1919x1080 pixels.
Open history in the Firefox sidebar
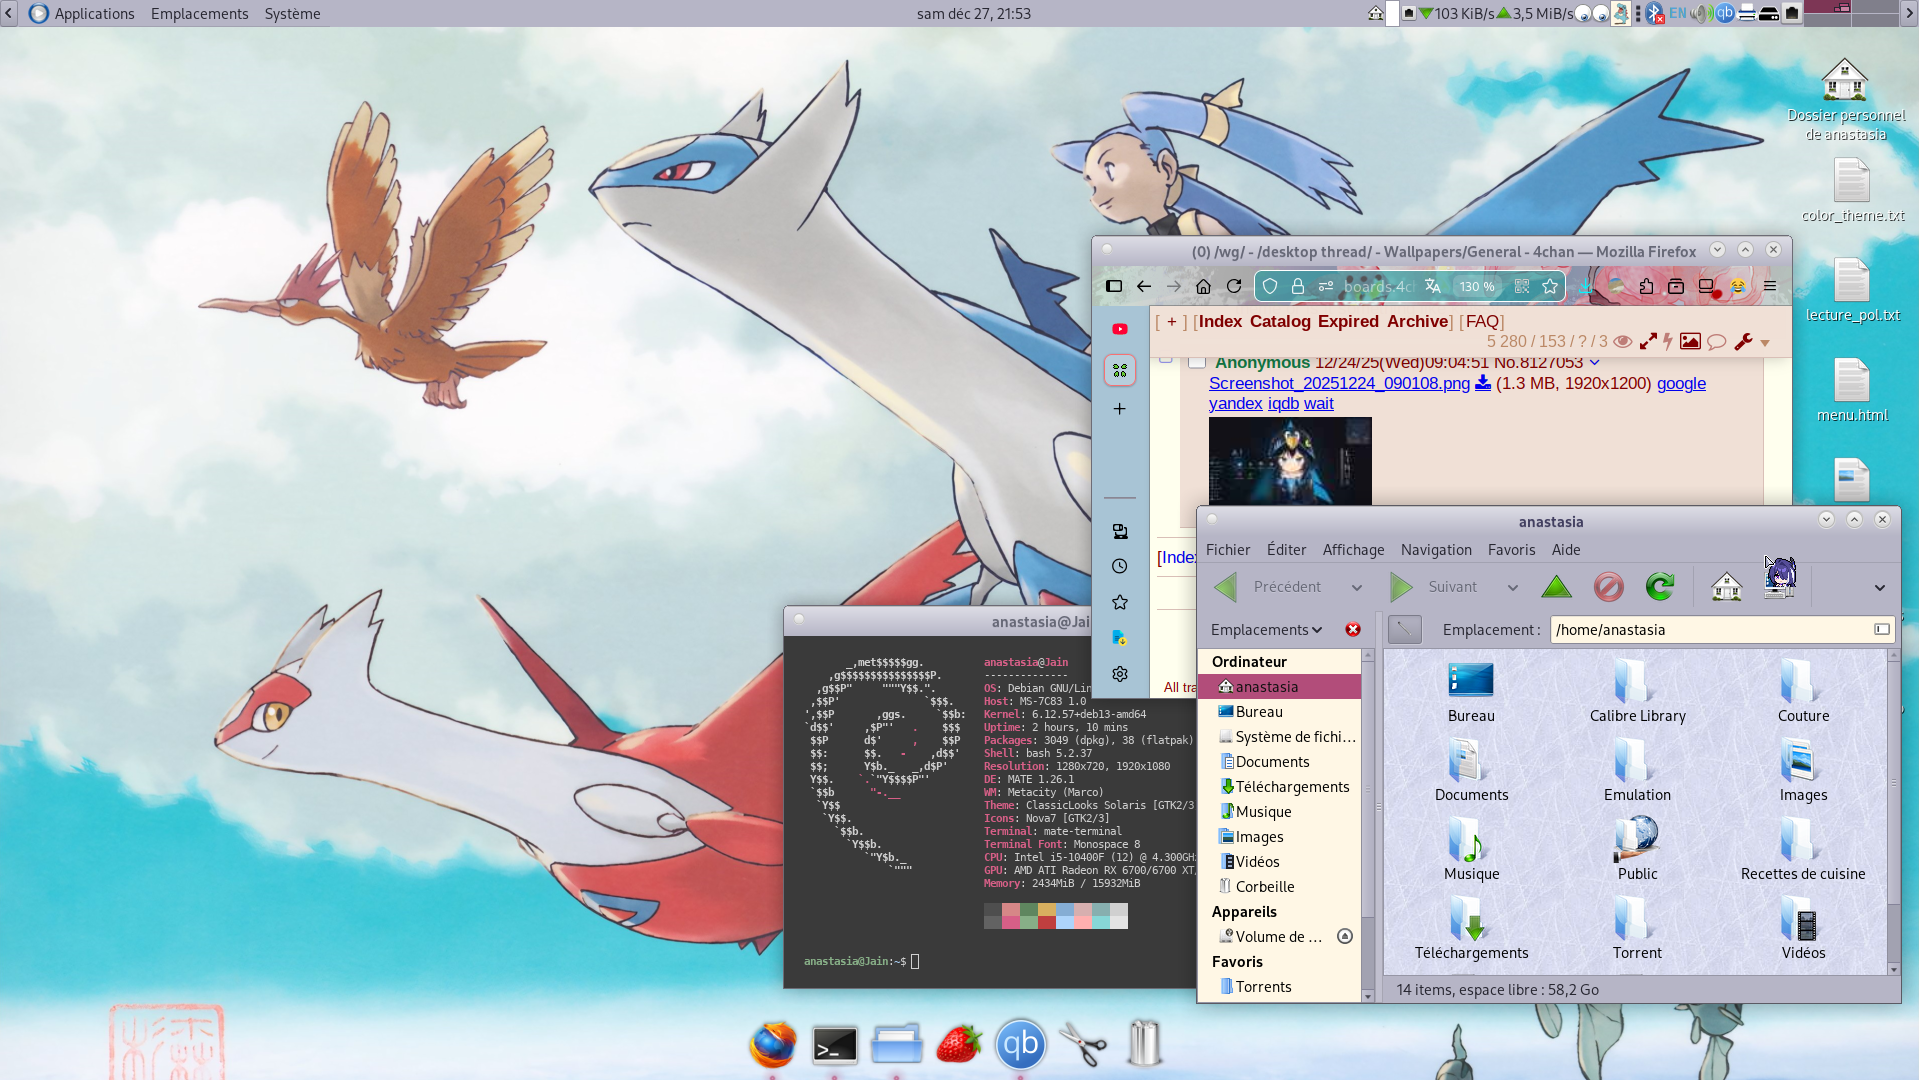click(x=1120, y=566)
